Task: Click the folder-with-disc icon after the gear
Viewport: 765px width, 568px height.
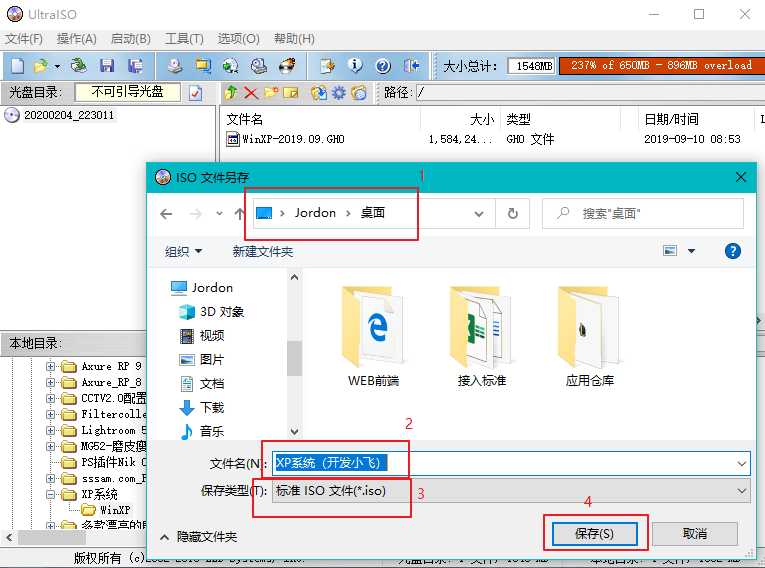Action: [359, 92]
